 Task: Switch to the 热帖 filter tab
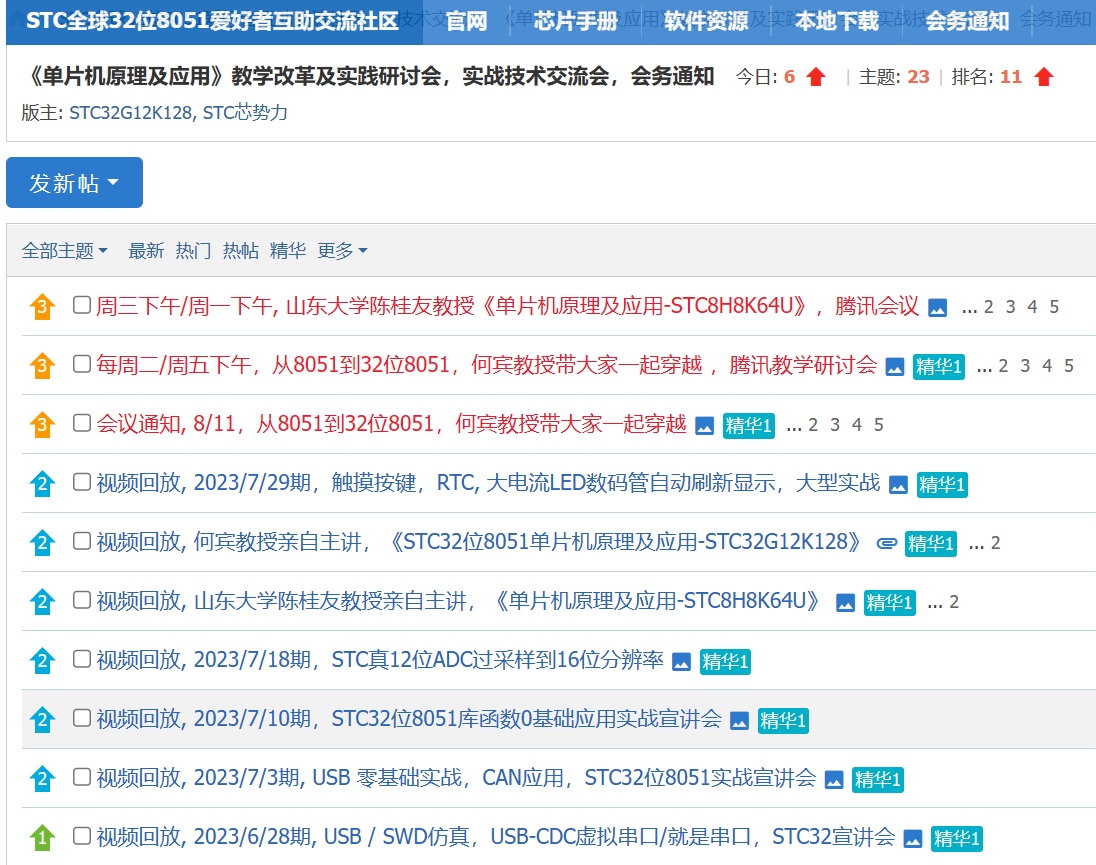point(240,250)
